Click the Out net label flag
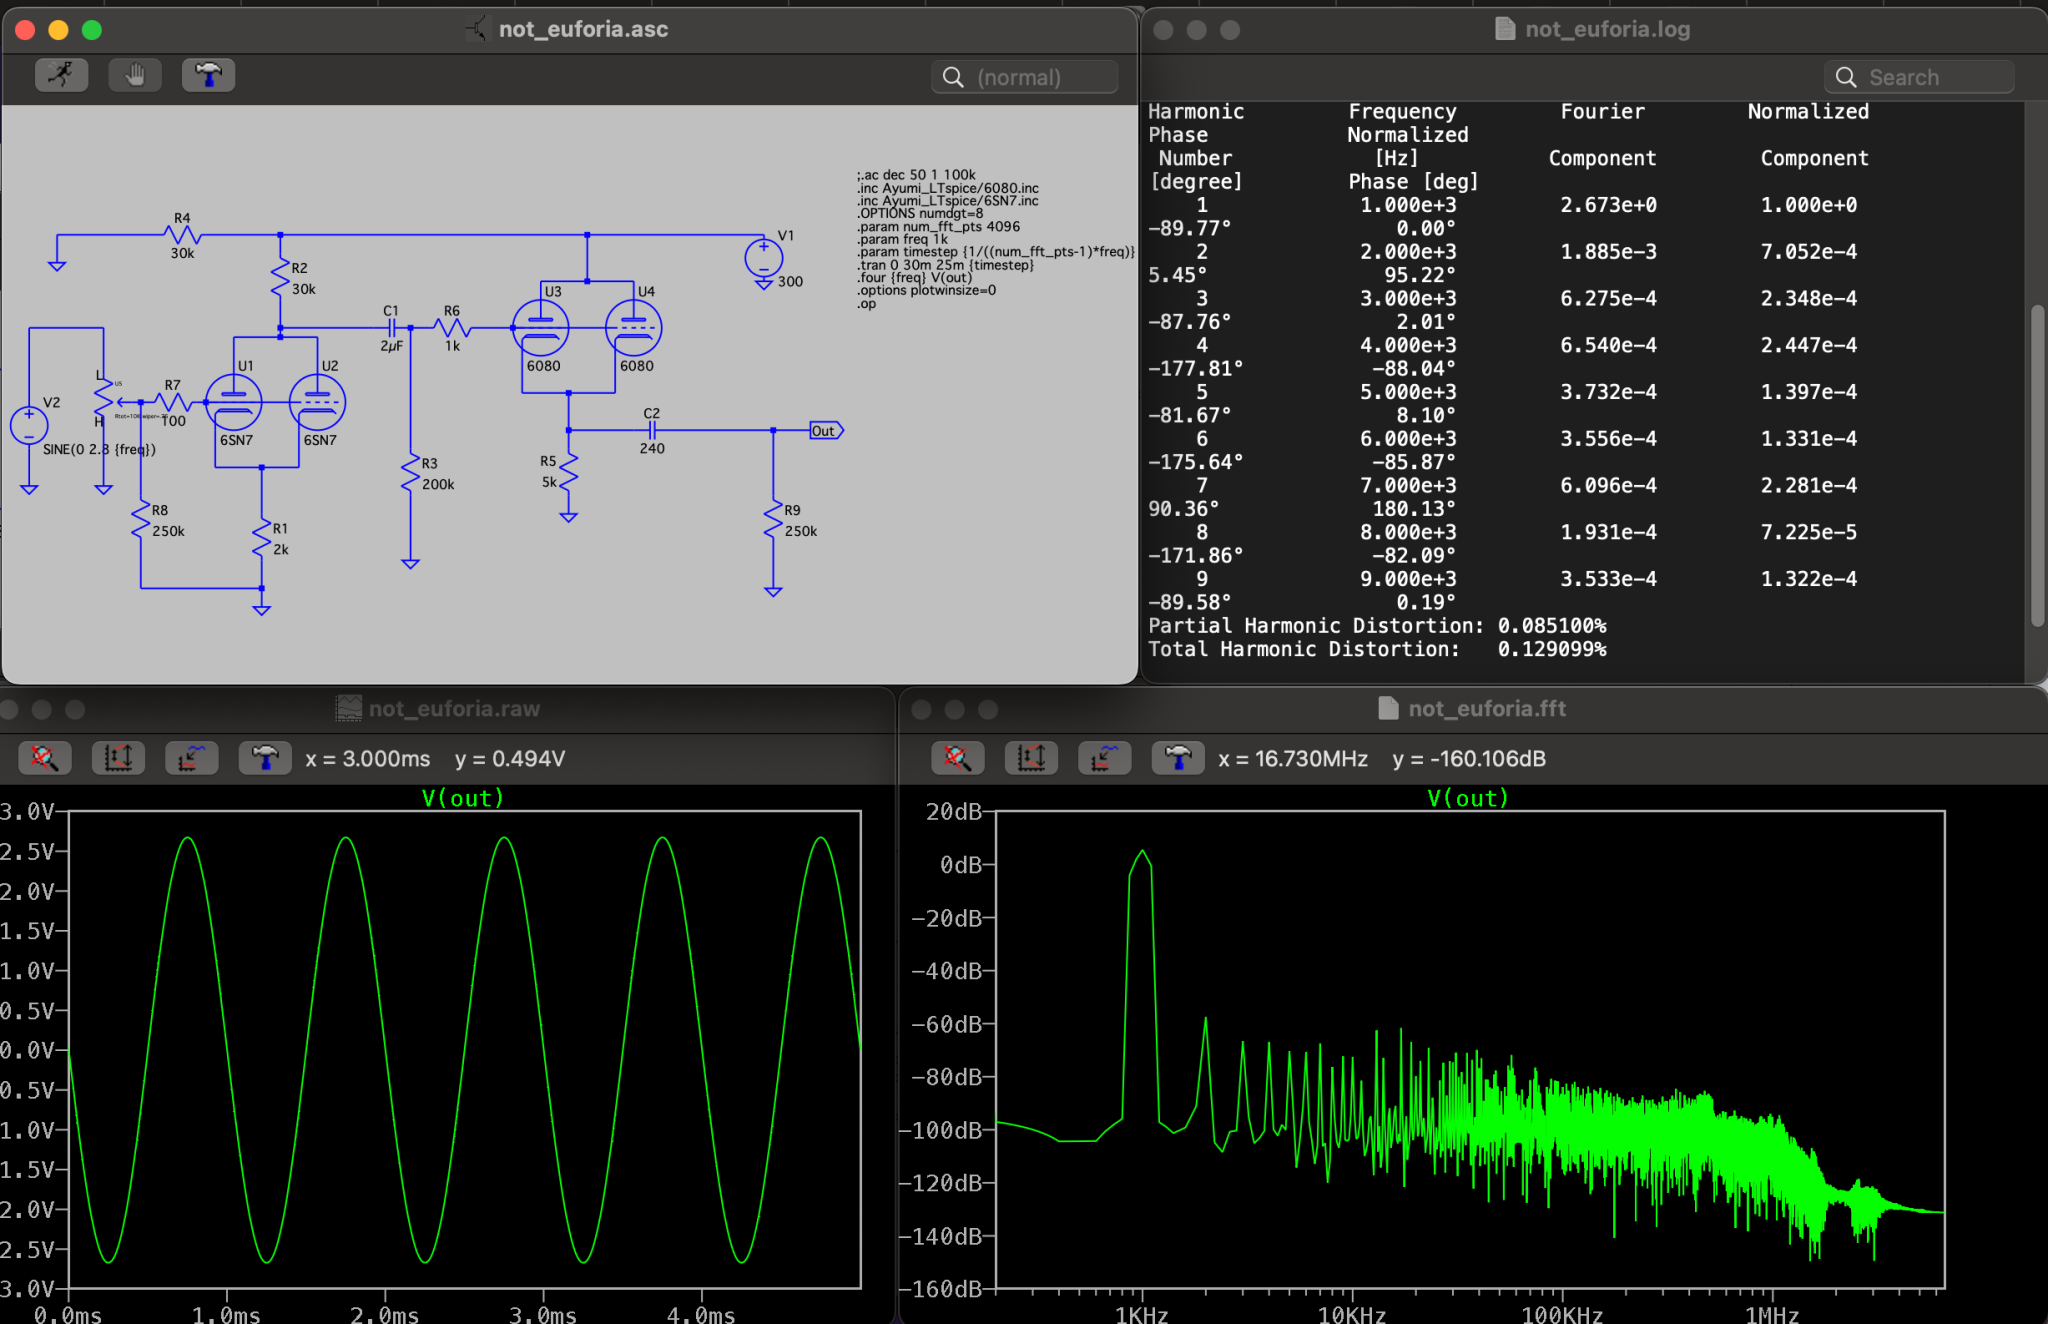 pyautogui.click(x=826, y=431)
